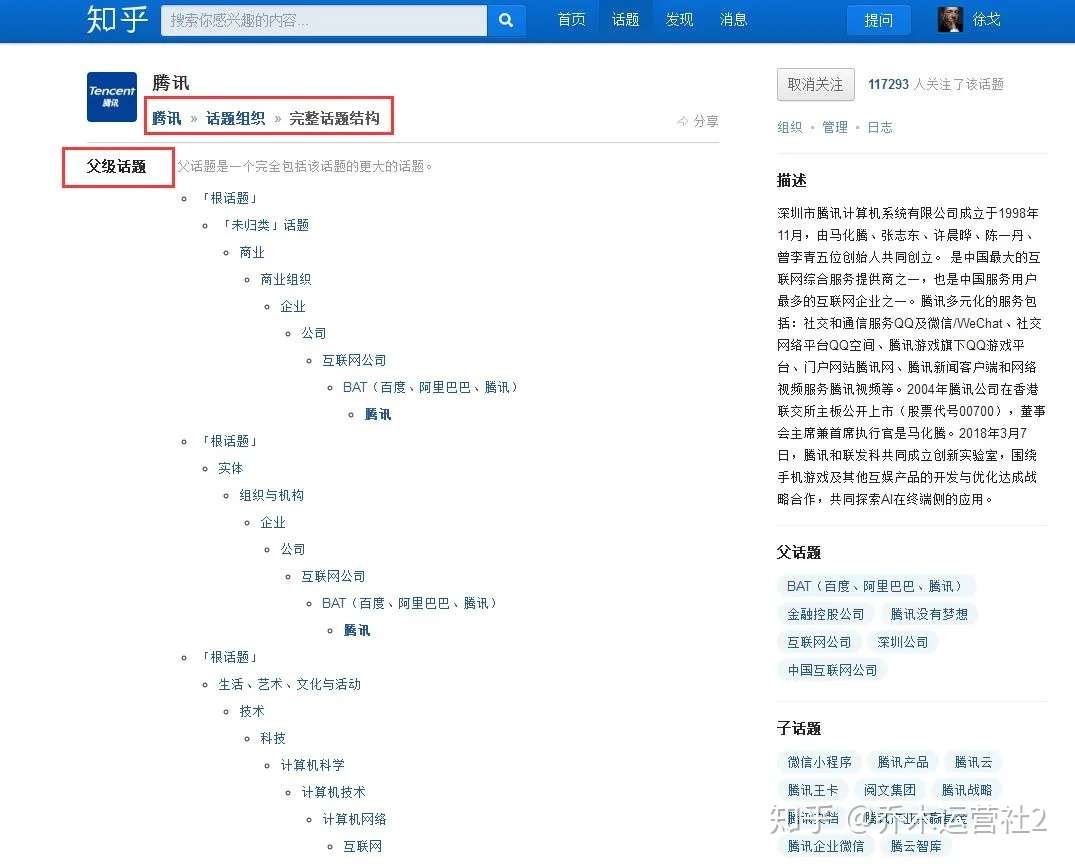Focus the search input field
This screenshot has height=864, width=1075.
click(x=324, y=20)
